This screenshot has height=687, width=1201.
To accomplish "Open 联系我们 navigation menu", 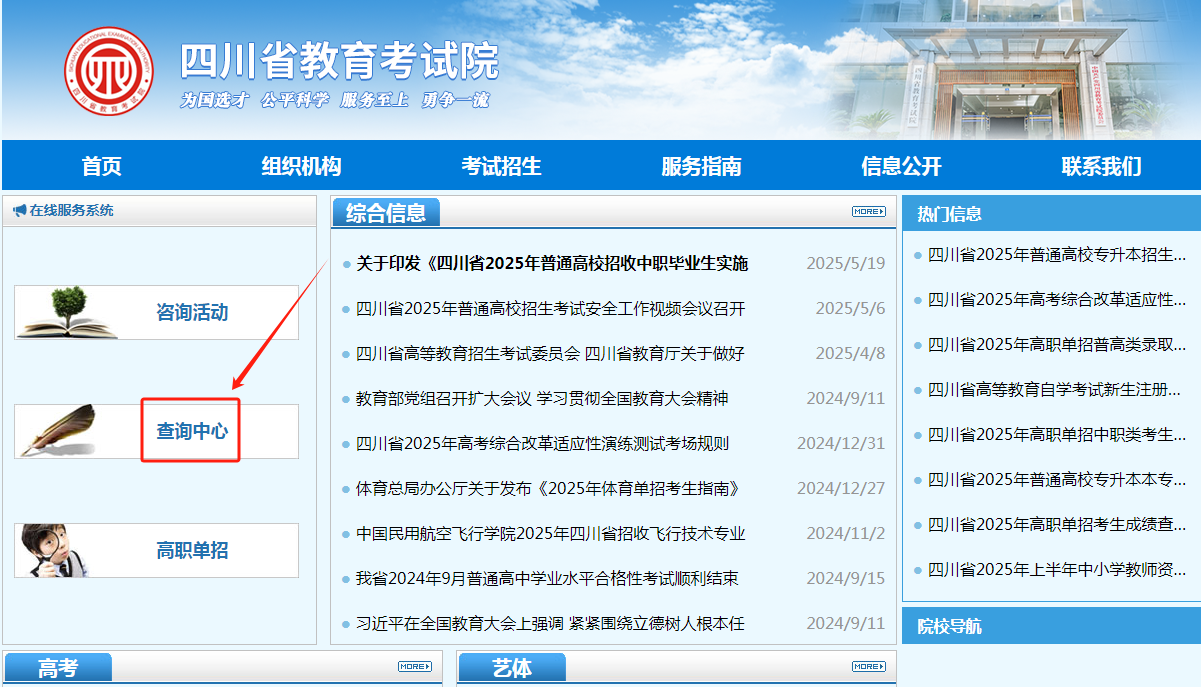I will click(x=1101, y=166).
